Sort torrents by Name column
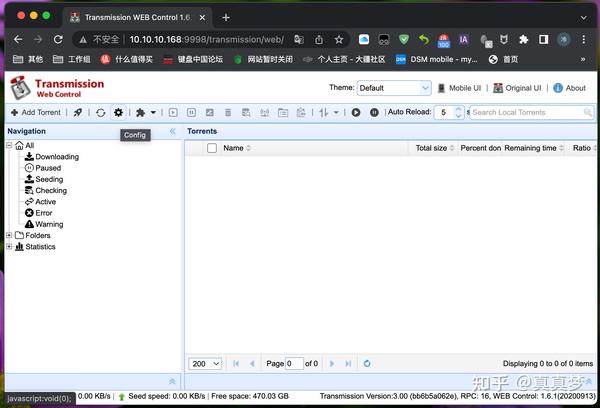The width and height of the screenshot is (600, 408). 236,148
